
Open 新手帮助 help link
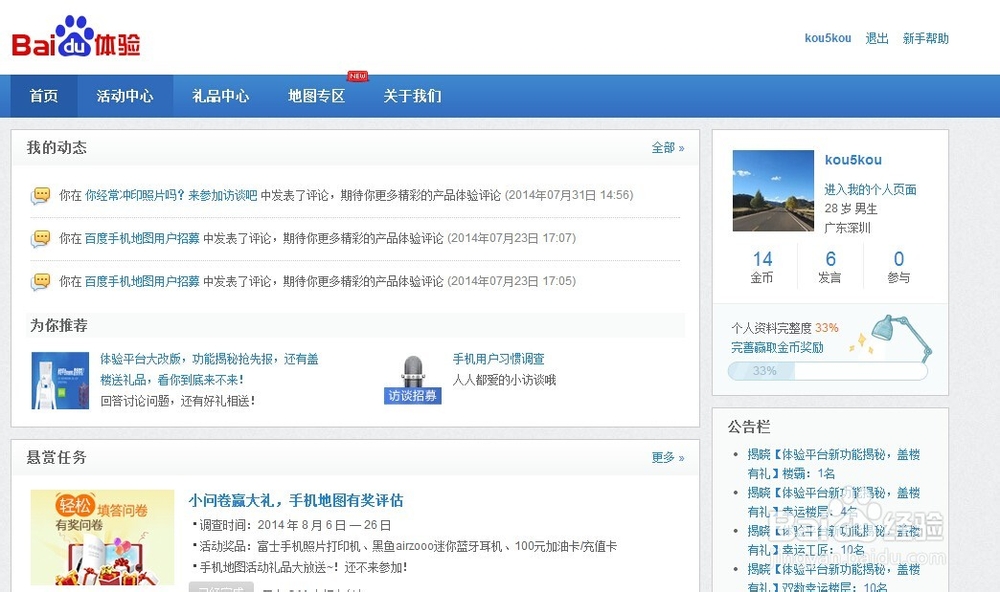(925, 38)
